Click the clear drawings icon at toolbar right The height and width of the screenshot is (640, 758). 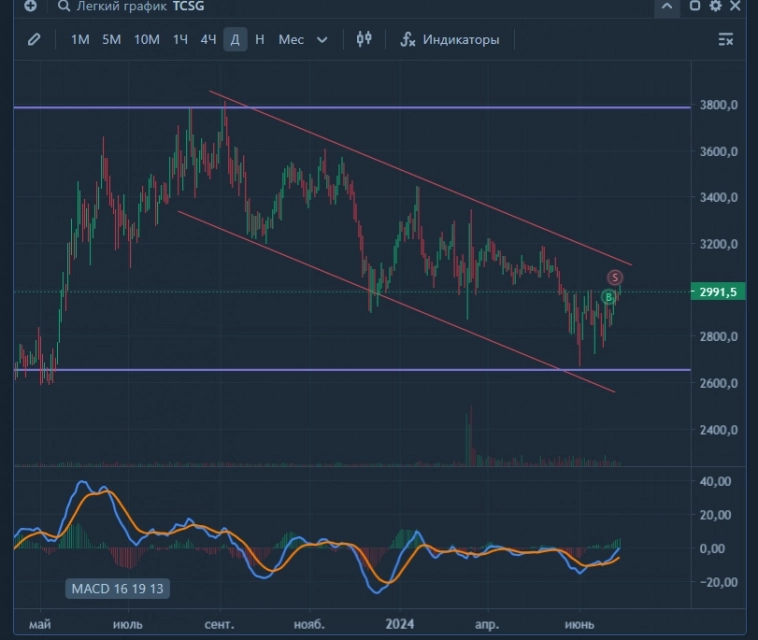tap(726, 40)
